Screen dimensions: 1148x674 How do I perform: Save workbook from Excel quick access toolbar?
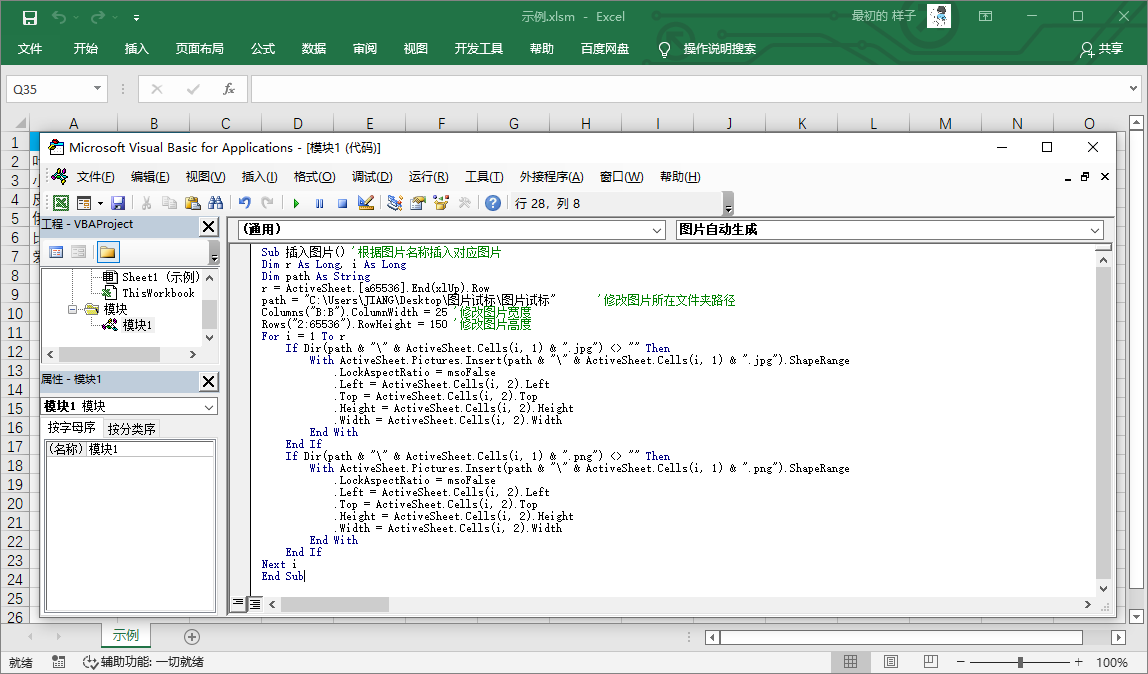click(x=30, y=17)
